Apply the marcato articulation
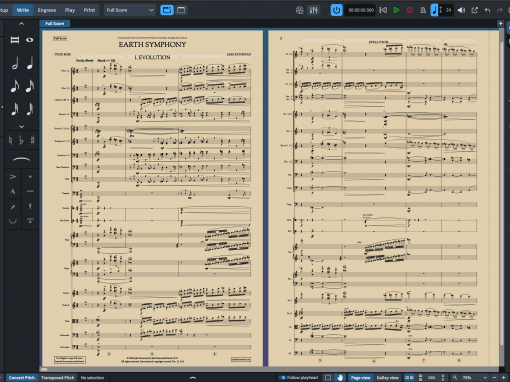This screenshot has width=510, height=382. coord(13,191)
